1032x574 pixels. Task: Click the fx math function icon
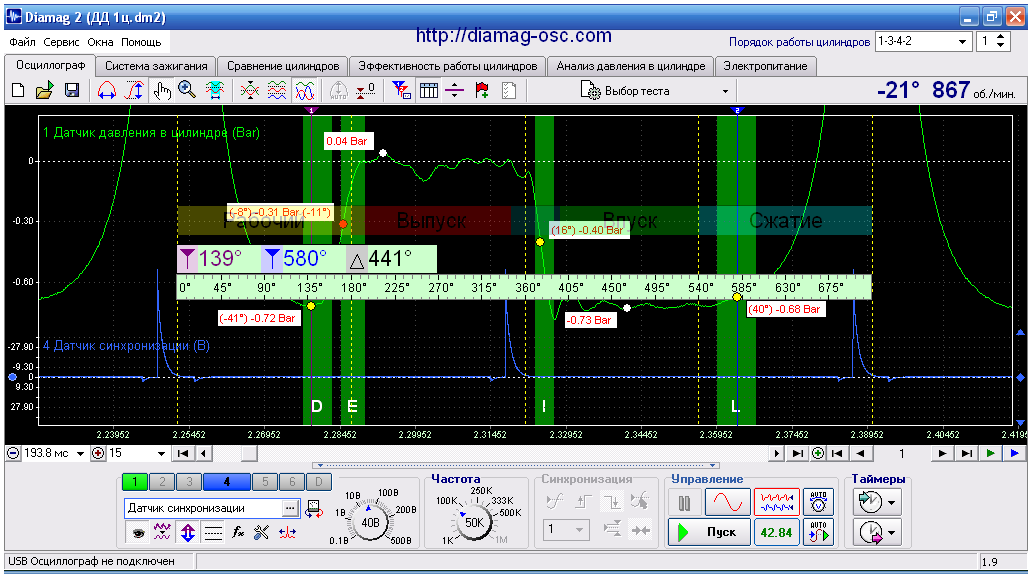238,532
